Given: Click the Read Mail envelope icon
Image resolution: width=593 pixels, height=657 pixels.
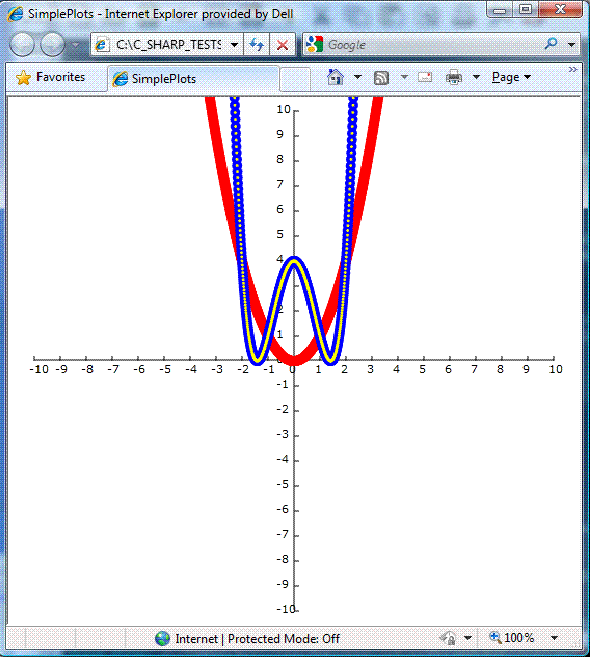Looking at the screenshot, I should (x=425, y=77).
